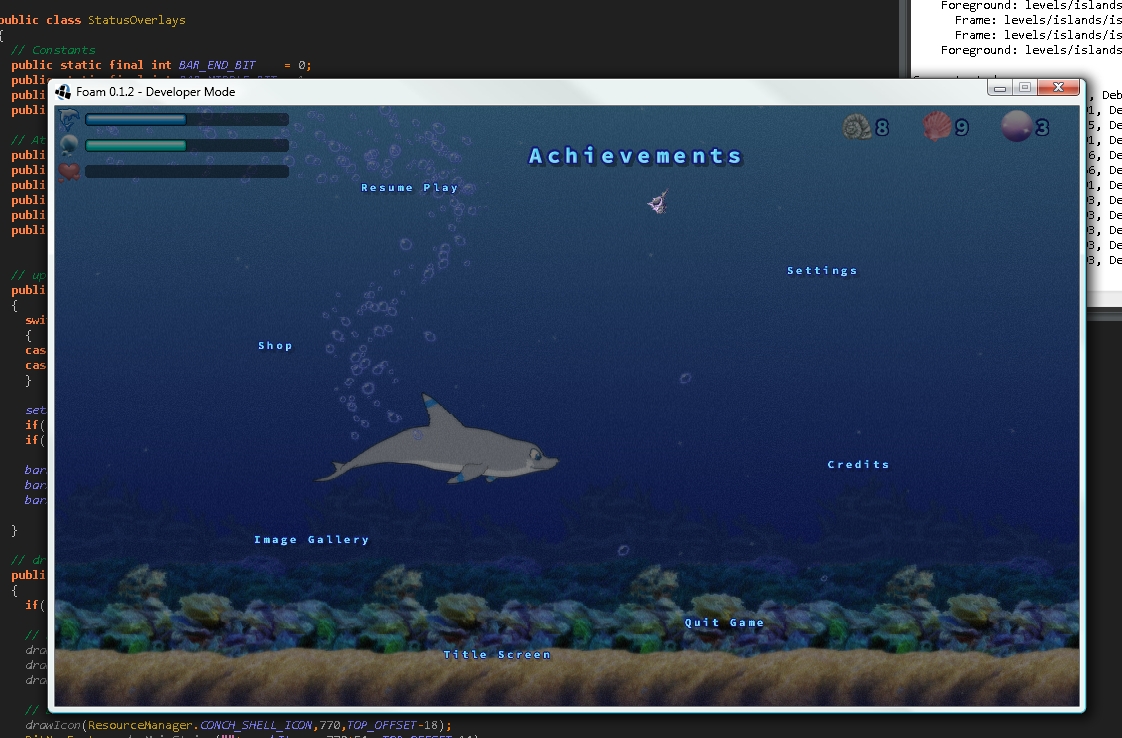Click the small swordfish creature
1122x738 pixels.
(657, 203)
